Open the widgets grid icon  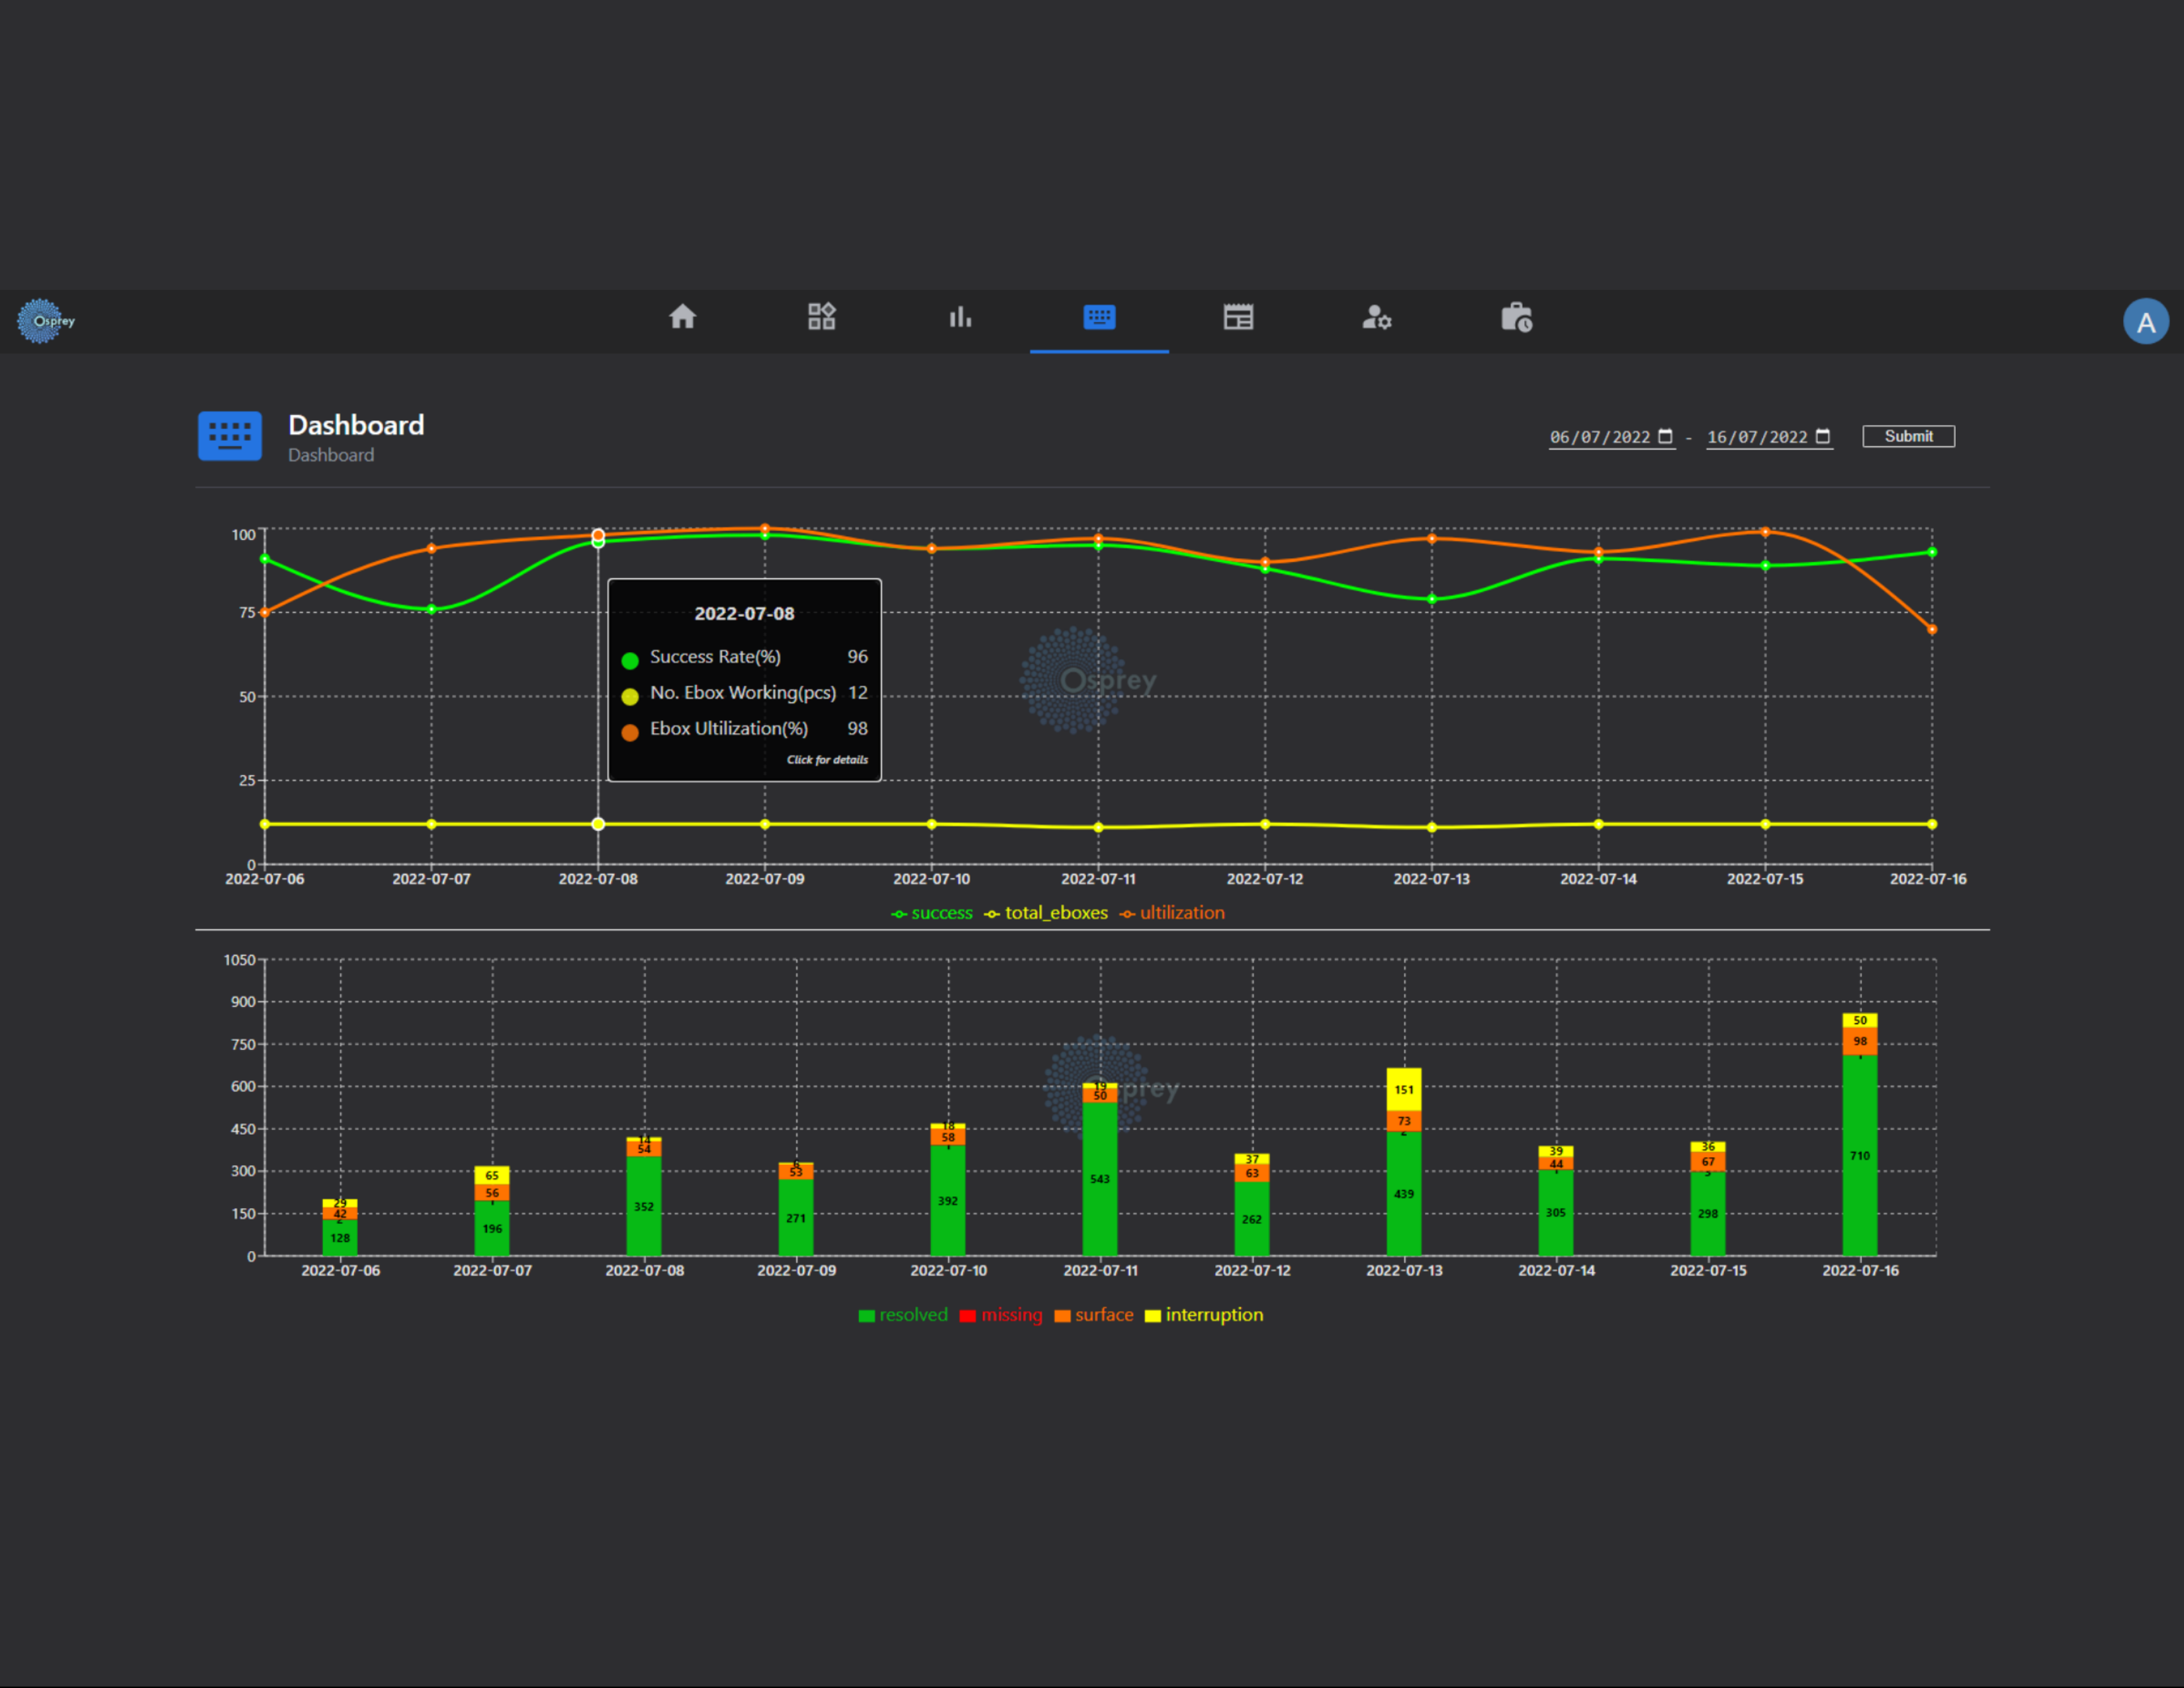(x=821, y=317)
